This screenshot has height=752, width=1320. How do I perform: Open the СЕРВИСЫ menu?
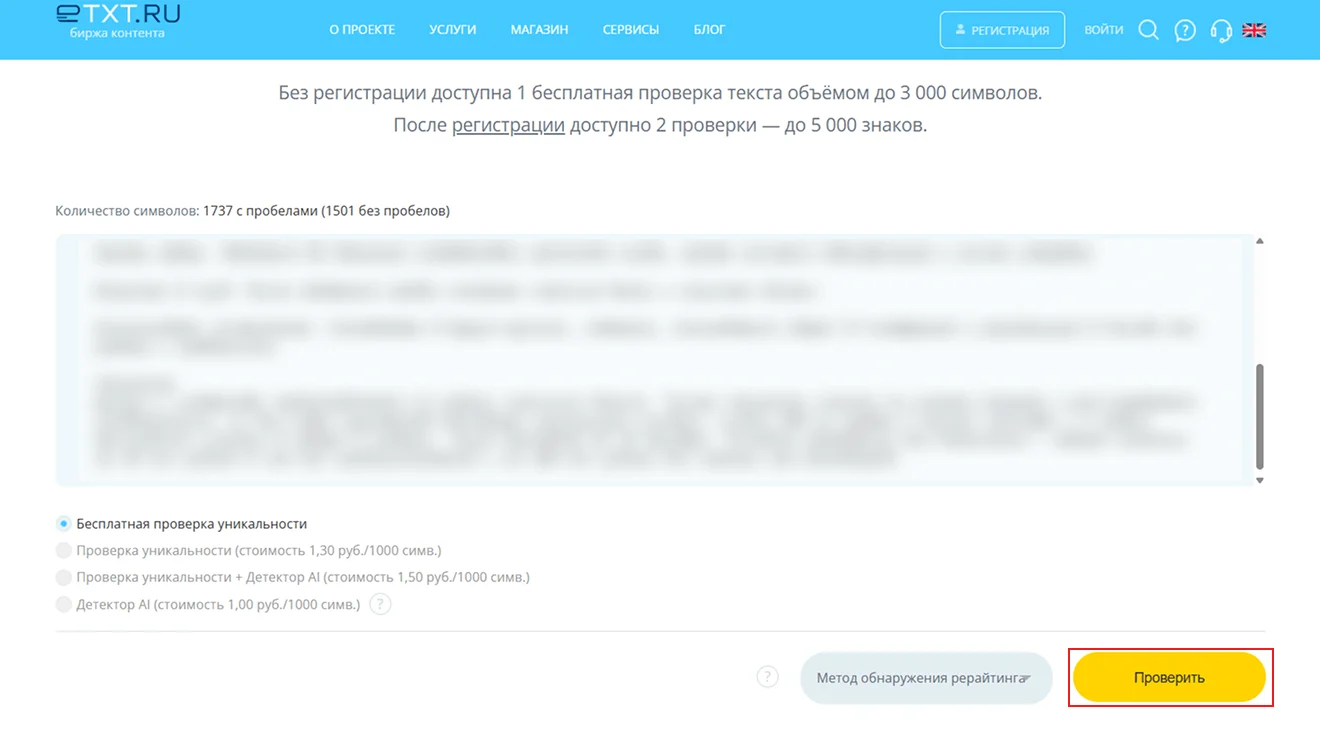tap(631, 30)
